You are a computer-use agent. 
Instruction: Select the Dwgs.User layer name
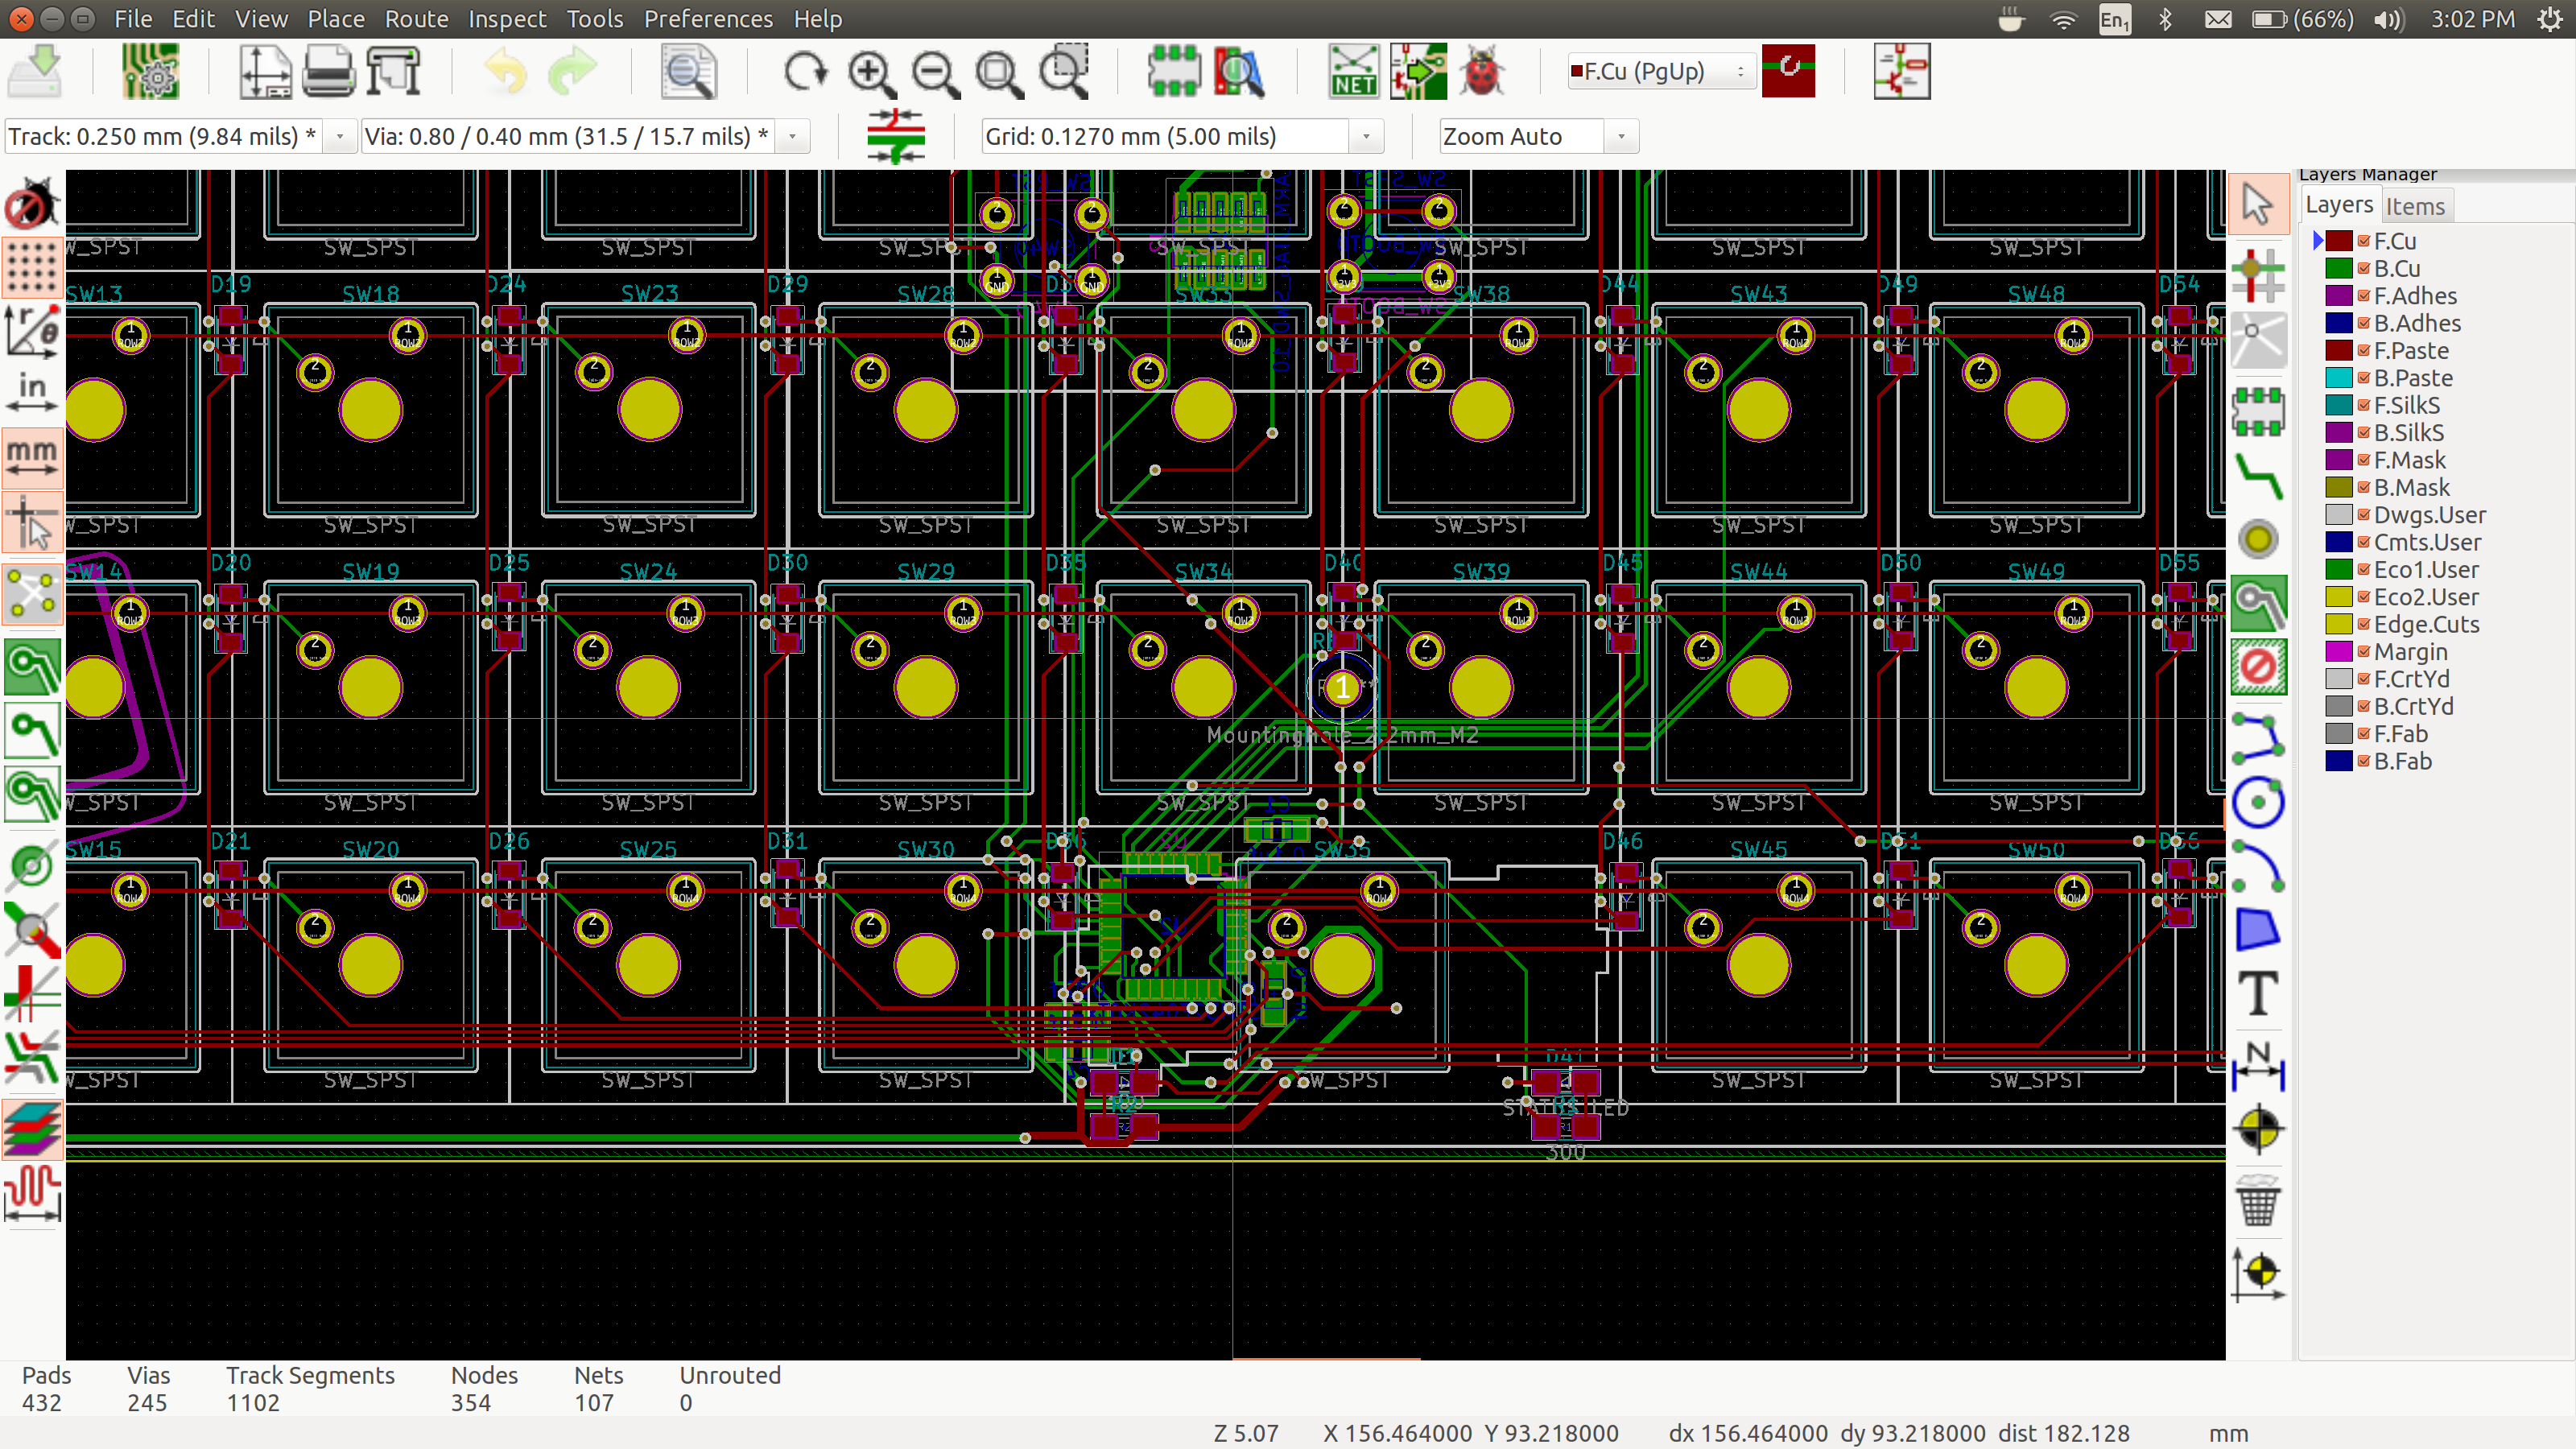pos(2429,515)
